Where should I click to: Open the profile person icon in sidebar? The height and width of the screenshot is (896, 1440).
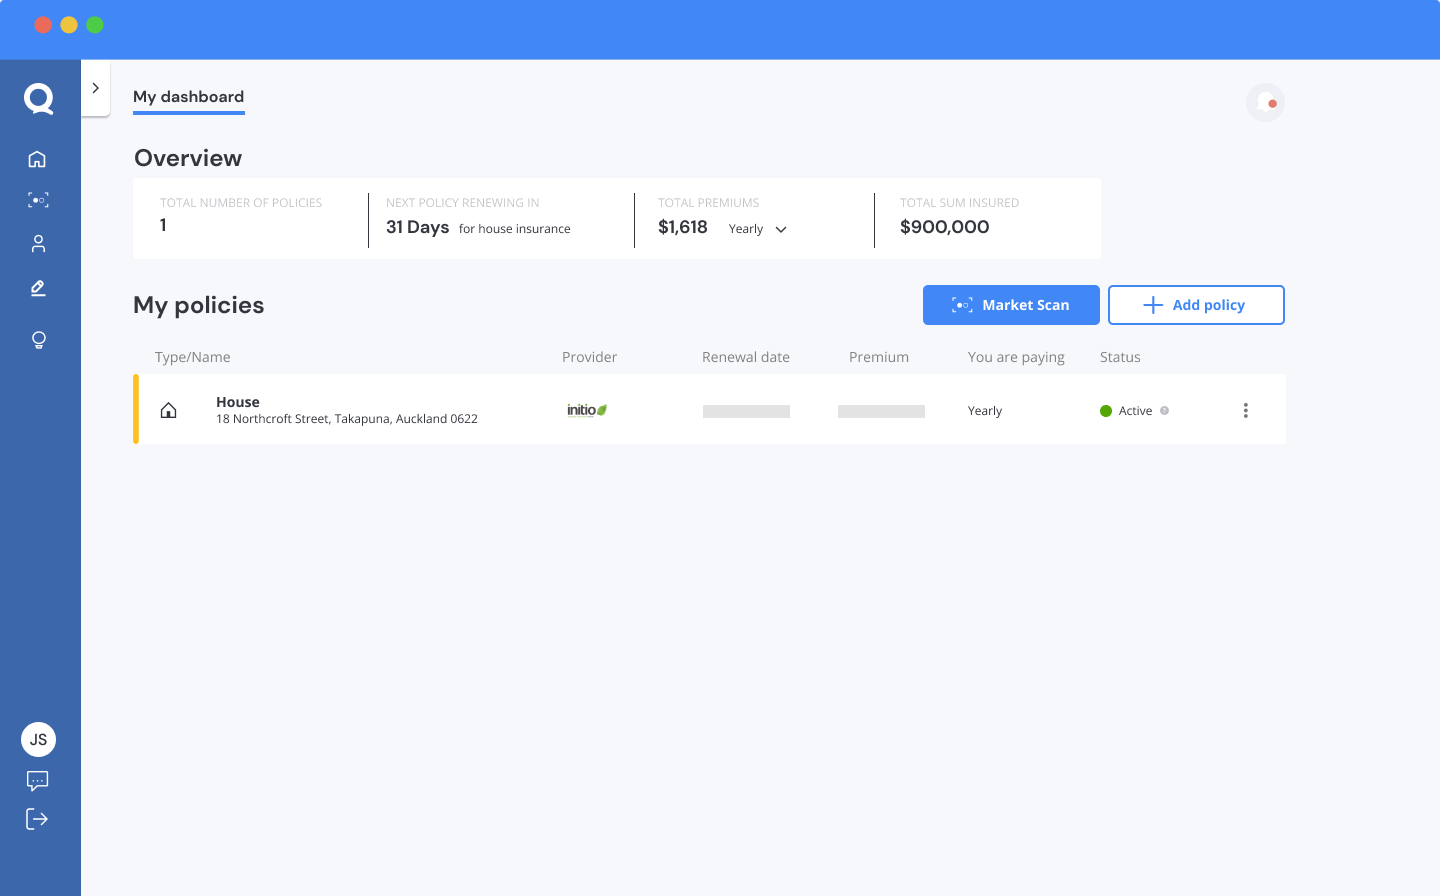pos(38,244)
